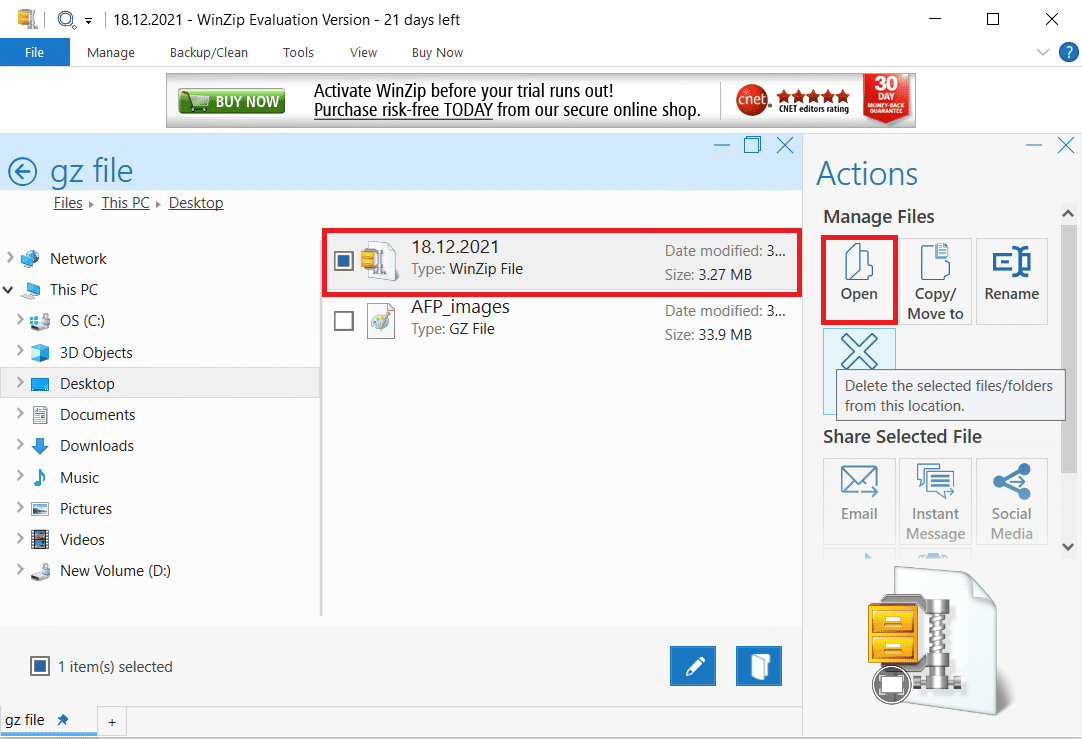Collapse the This PC tree node
The image size is (1082, 739).
pos(8,289)
